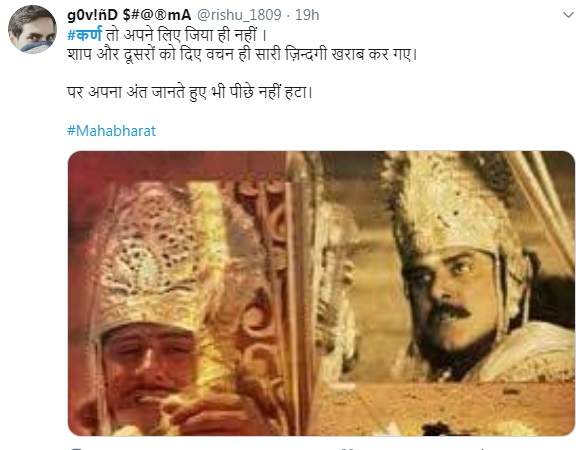Viewport: 583px width, 450px height.
Task: Open the tweet author's profile avatar
Action: 32,29
